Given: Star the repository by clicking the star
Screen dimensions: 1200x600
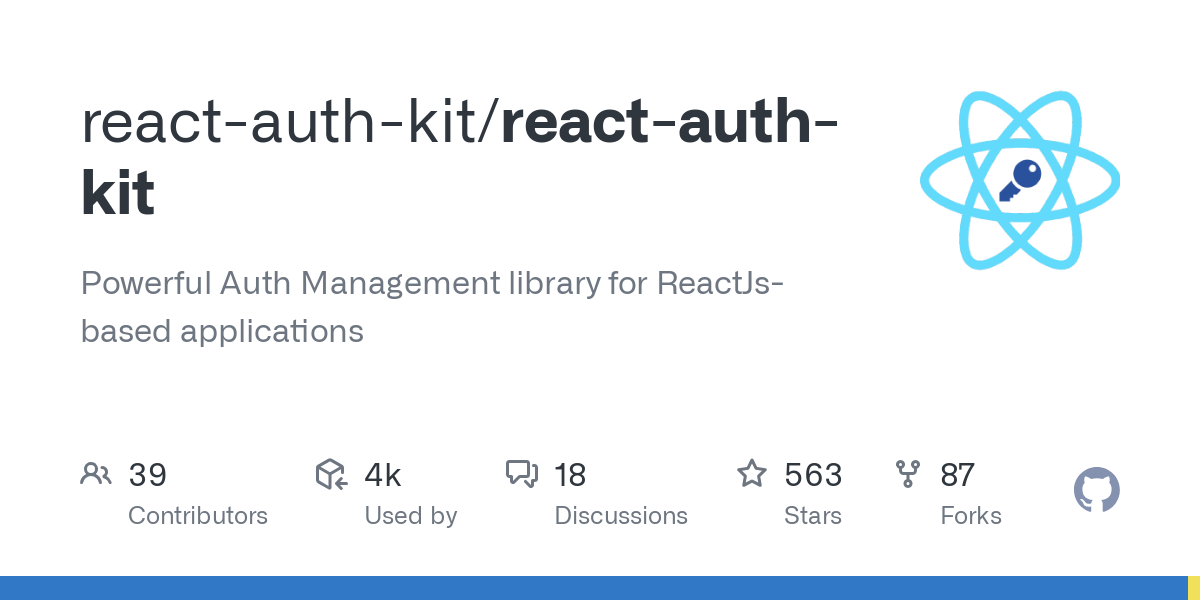Looking at the screenshot, I should [x=751, y=474].
